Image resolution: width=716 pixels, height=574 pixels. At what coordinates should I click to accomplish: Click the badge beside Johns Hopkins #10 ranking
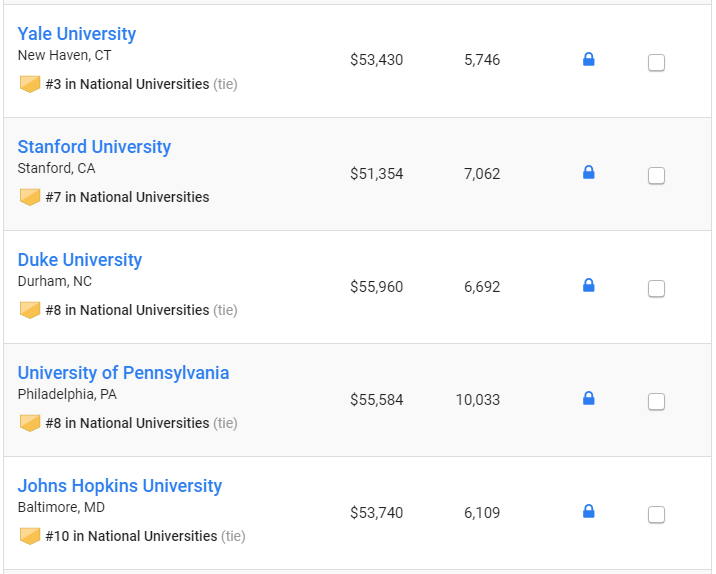coord(30,536)
